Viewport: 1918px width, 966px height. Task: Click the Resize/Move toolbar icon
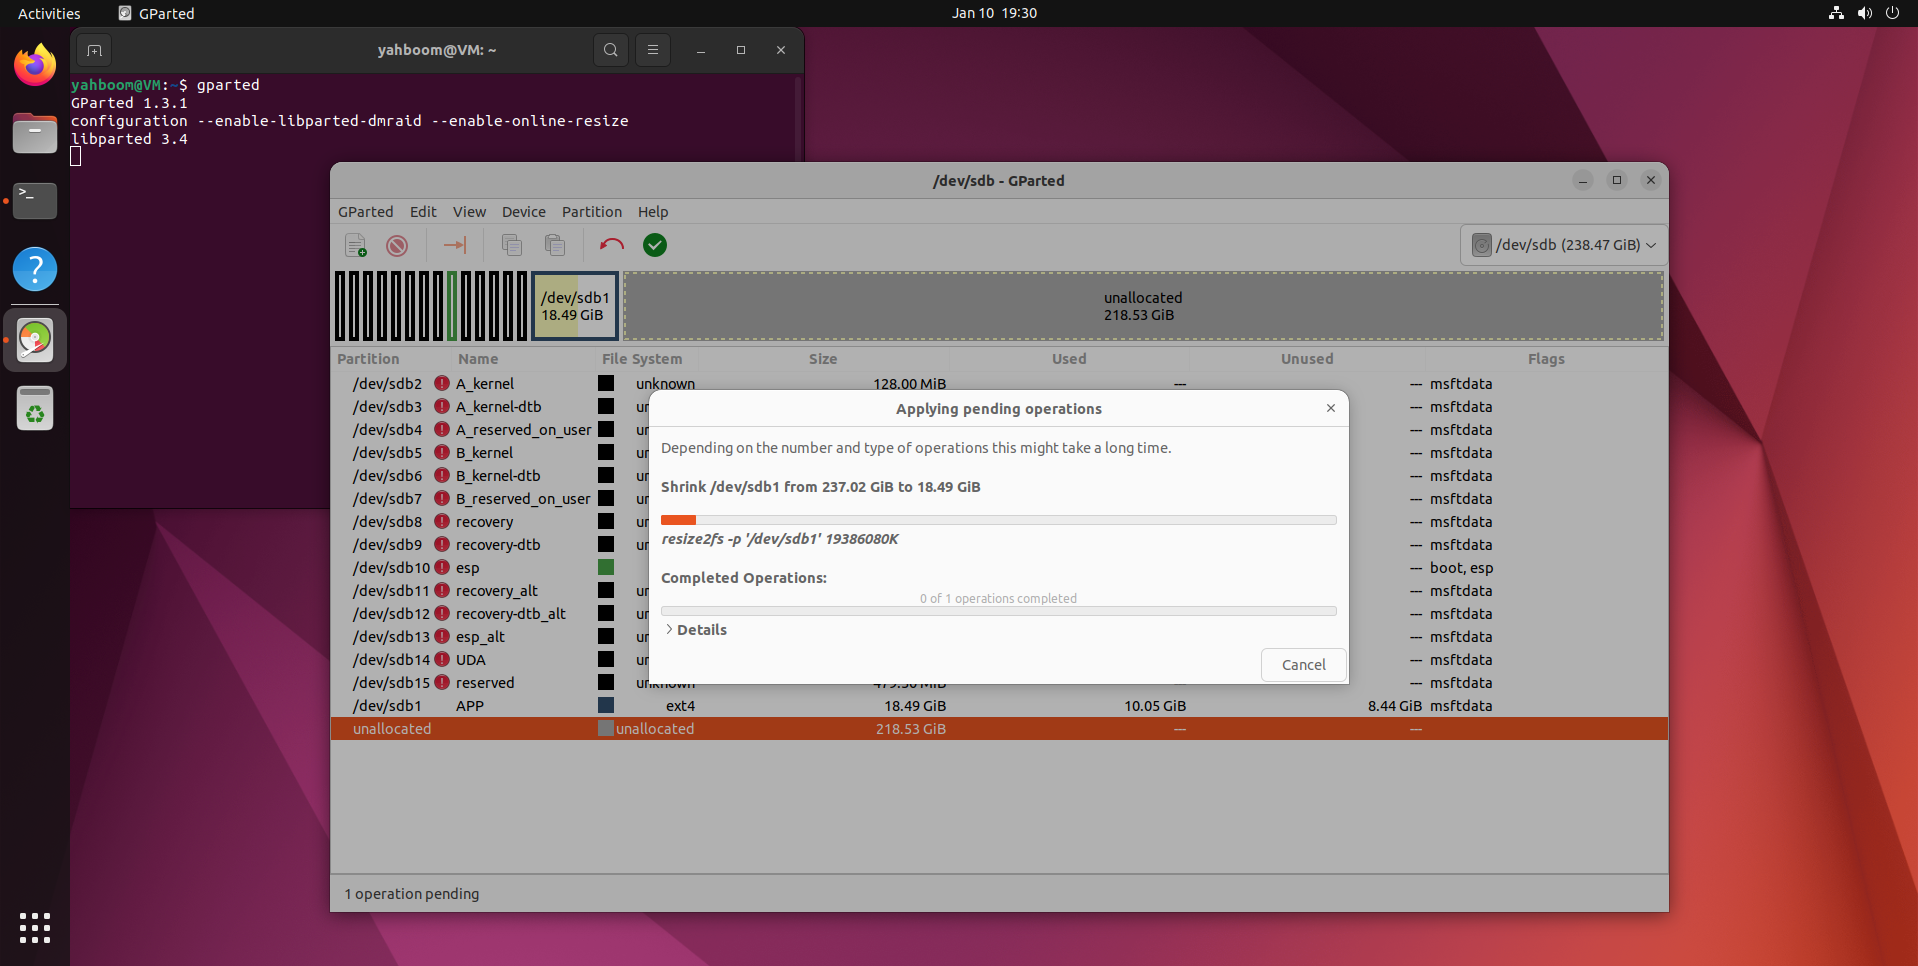tap(455, 245)
